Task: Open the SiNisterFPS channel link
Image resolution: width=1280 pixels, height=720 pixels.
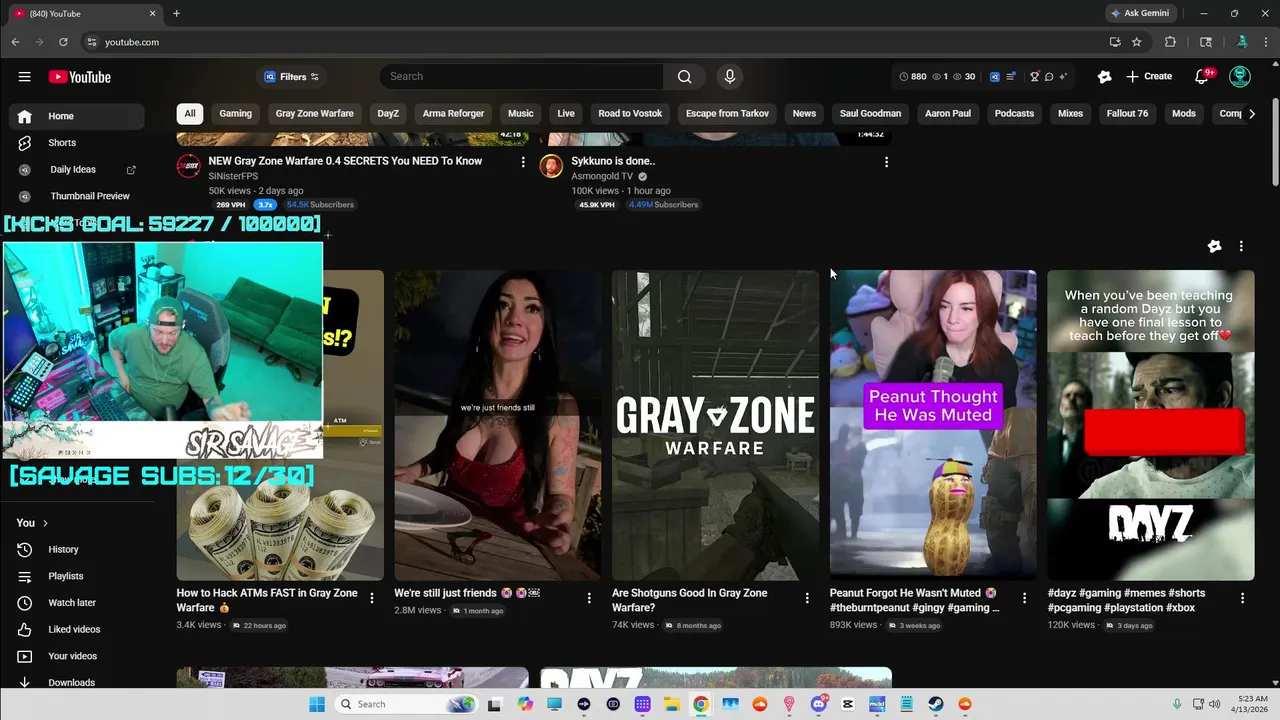Action: [233, 176]
